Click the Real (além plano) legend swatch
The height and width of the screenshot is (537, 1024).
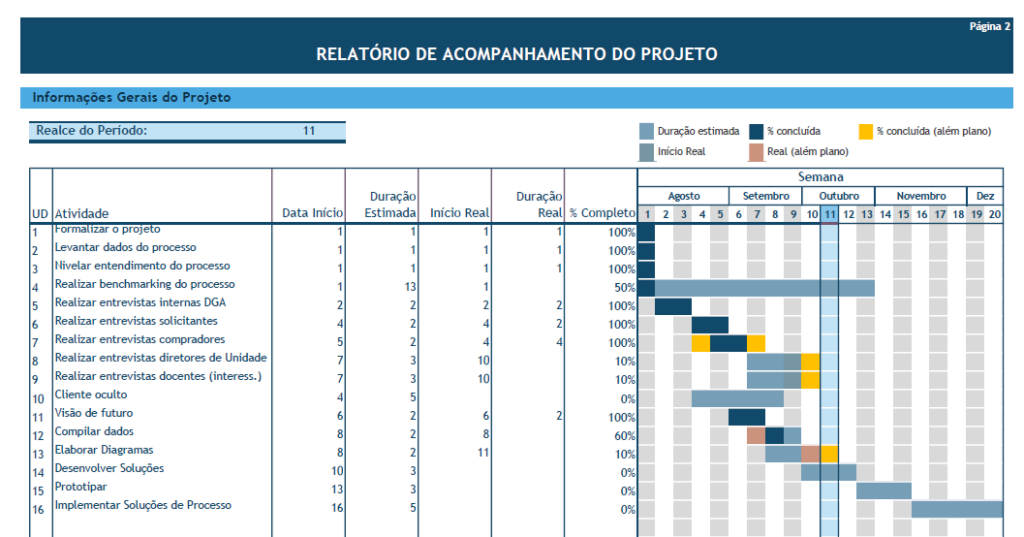[x=757, y=152]
